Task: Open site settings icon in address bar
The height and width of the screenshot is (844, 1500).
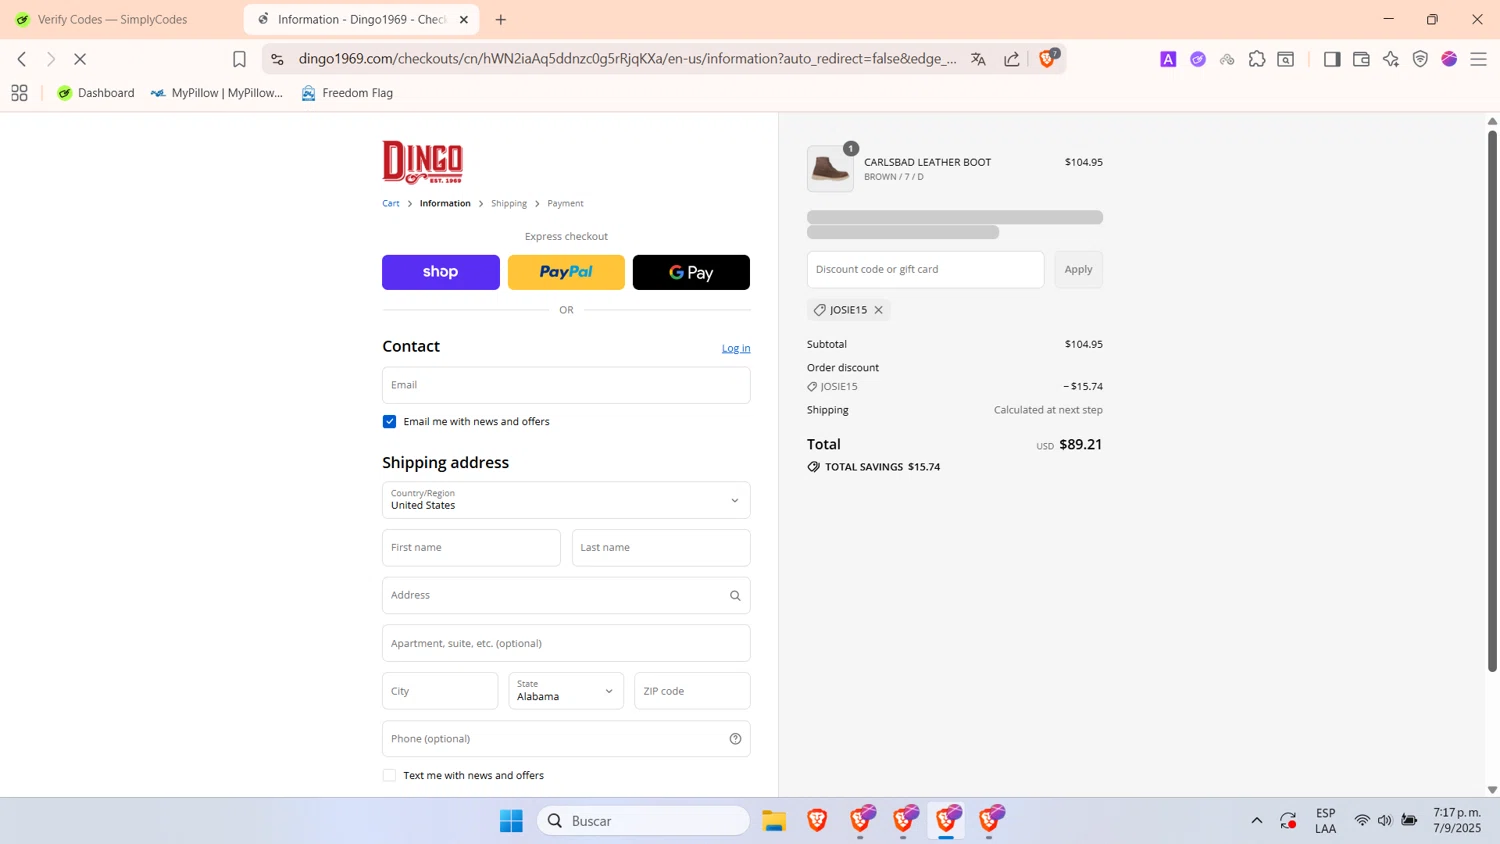Action: (278, 59)
